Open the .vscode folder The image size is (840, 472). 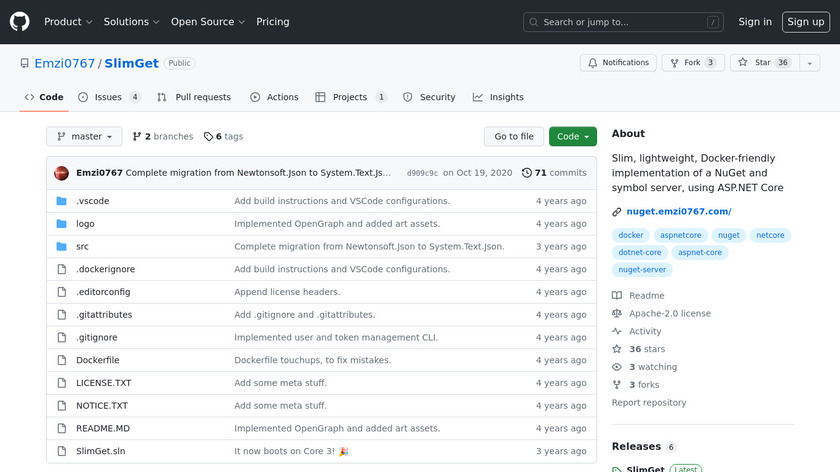pos(92,201)
